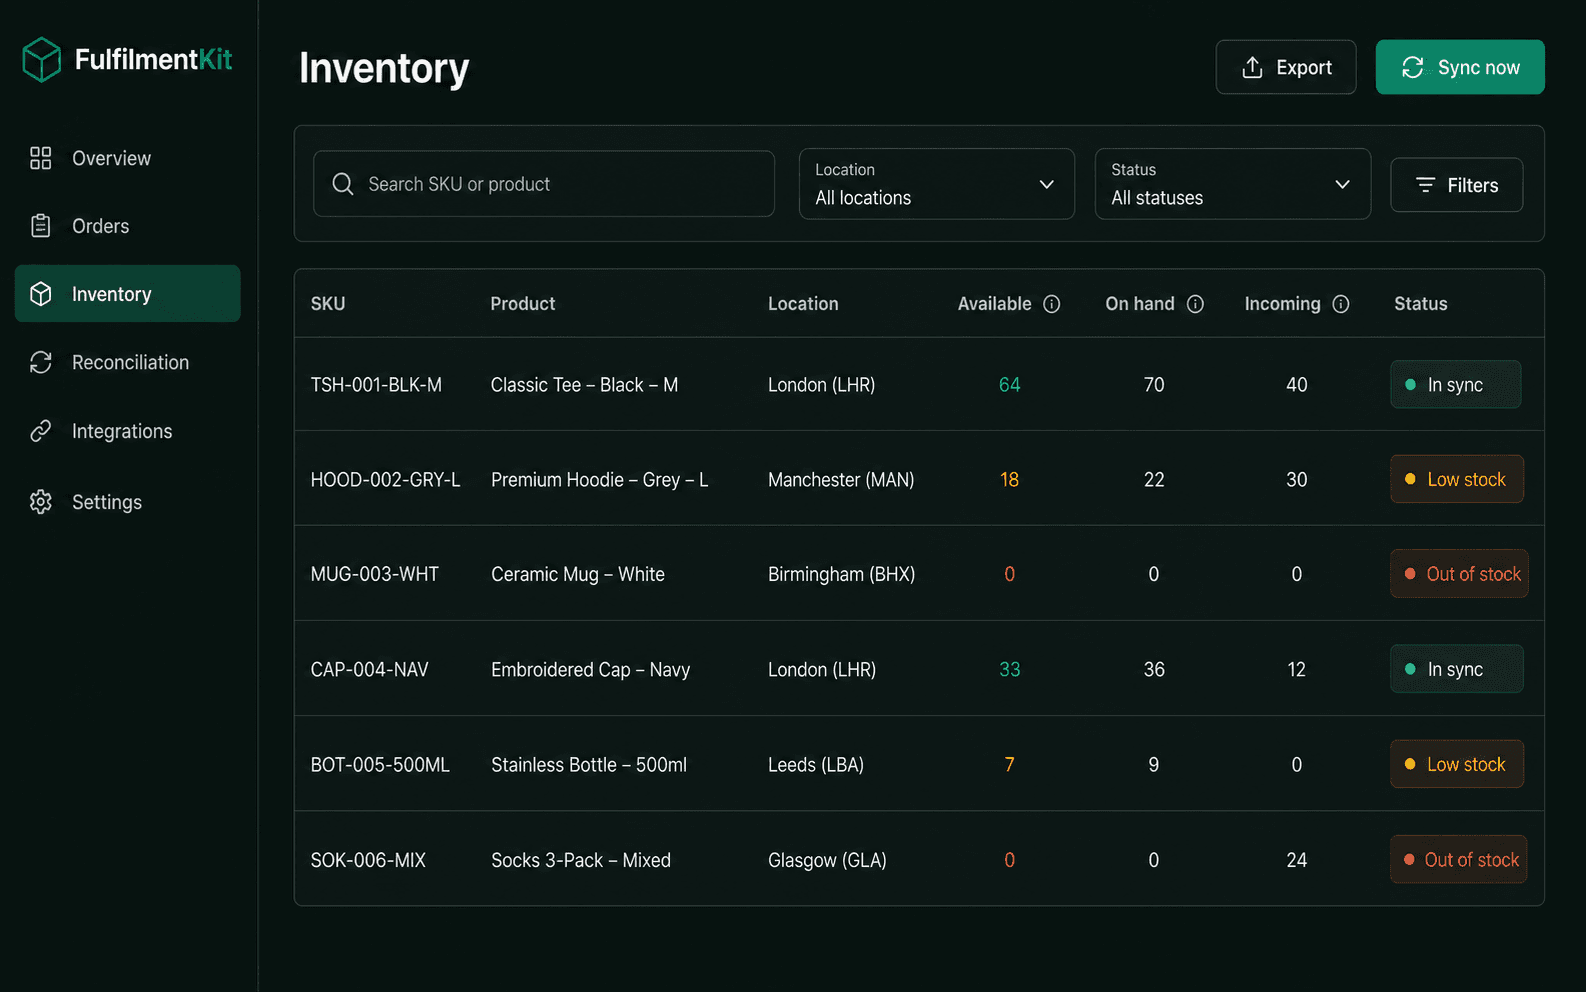Click the Leeds (LBA) location cell
Viewport: 1586px width, 992px height.
click(815, 765)
